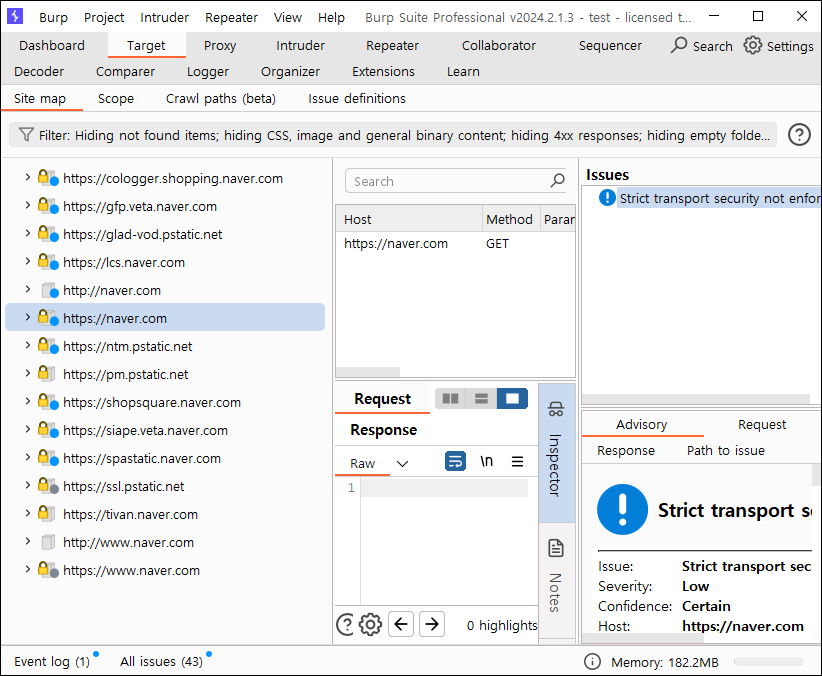Toggle show non-printable characters \n button
This screenshot has width=822, height=676.
(486, 462)
